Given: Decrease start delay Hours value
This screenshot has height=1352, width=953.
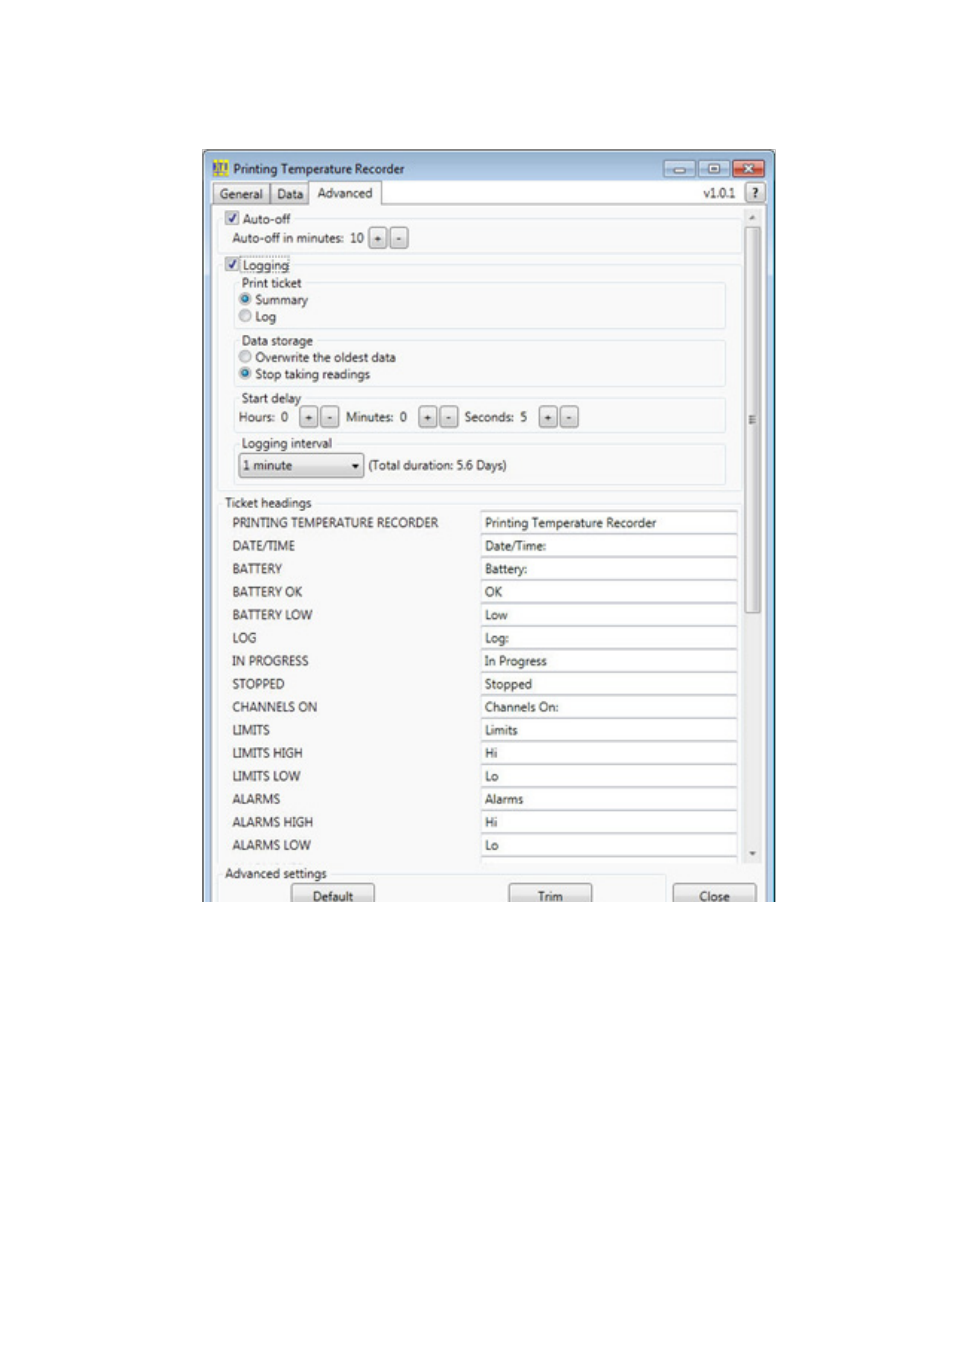Looking at the screenshot, I should tap(329, 417).
